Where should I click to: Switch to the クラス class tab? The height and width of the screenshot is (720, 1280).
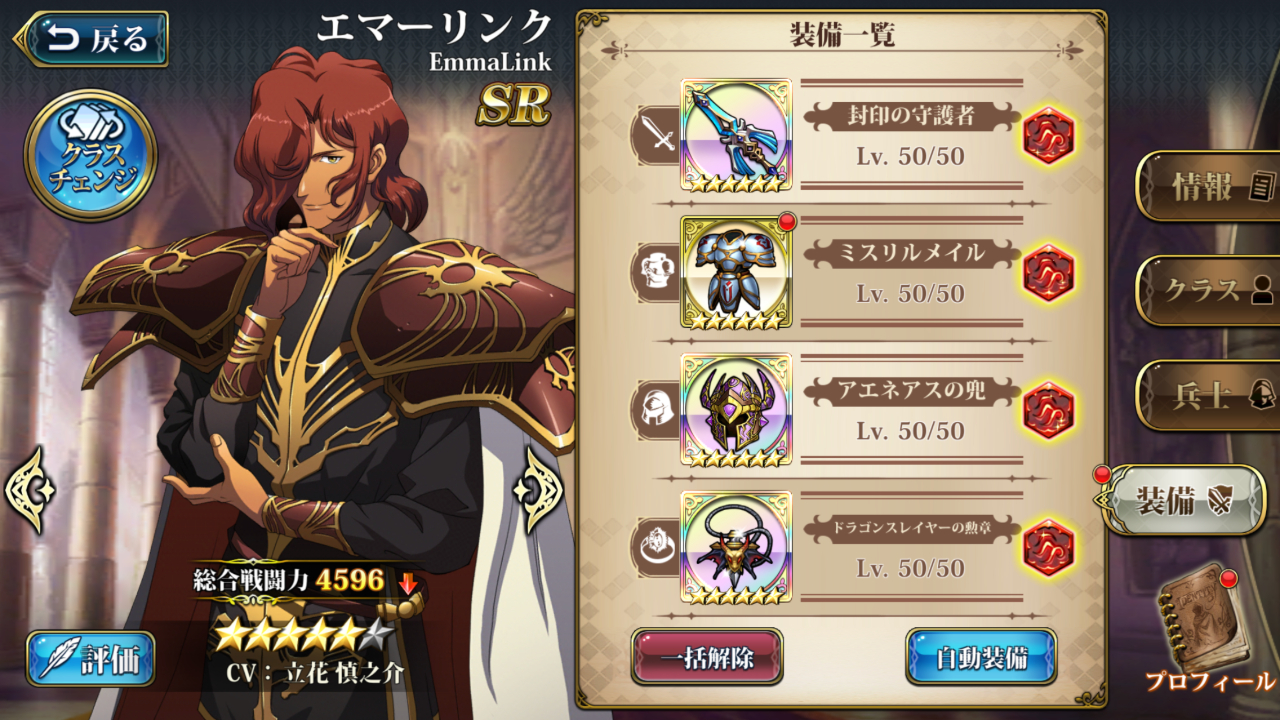1210,290
